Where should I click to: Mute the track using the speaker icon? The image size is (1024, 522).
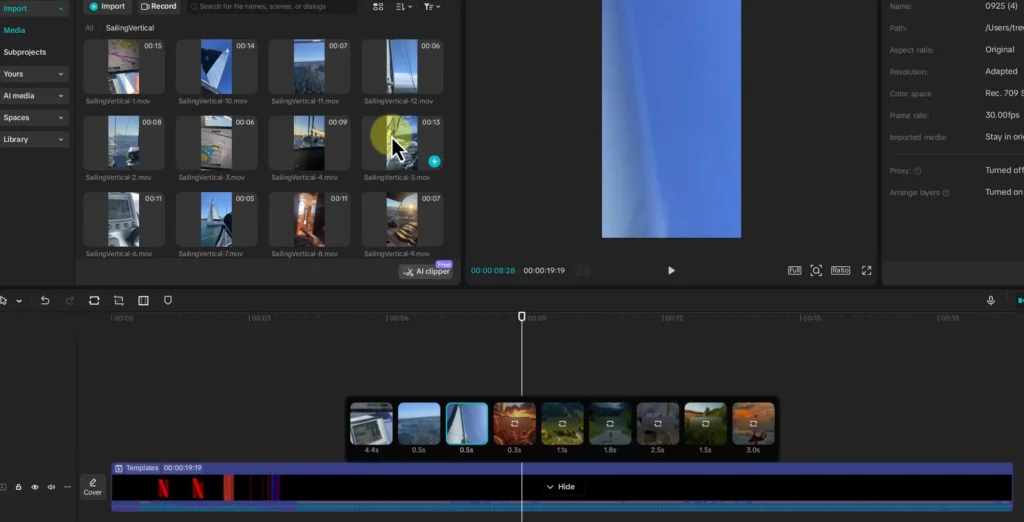(x=51, y=487)
